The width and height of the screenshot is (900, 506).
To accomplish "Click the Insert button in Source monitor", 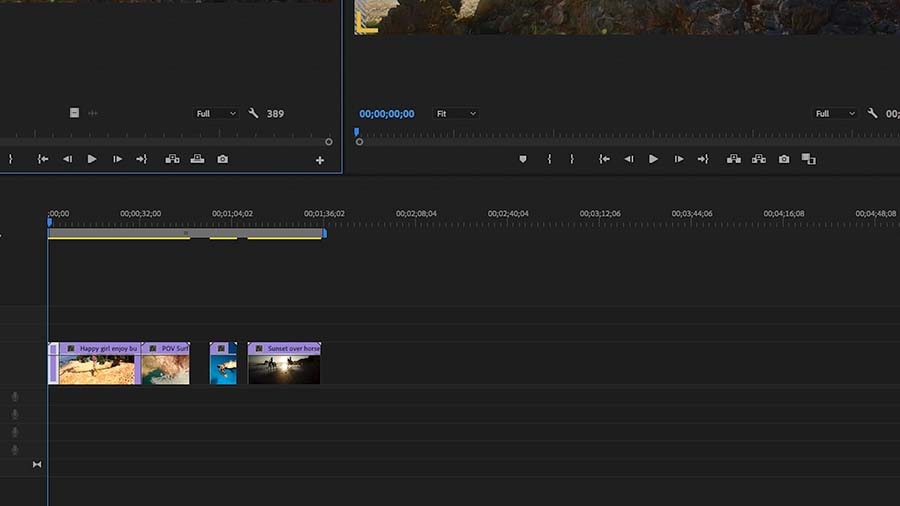I will pyautogui.click(x=172, y=159).
